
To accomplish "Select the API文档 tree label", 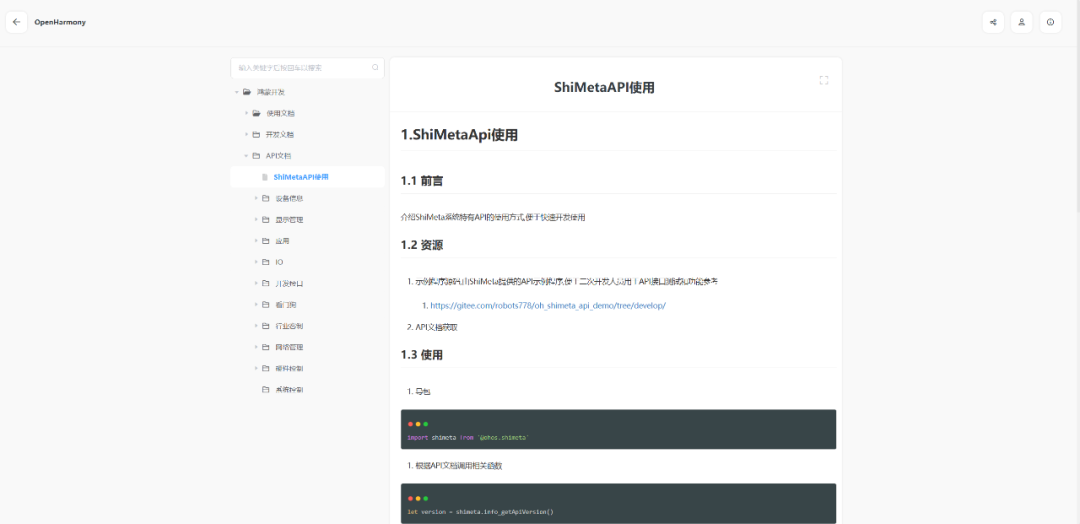I will [278, 156].
